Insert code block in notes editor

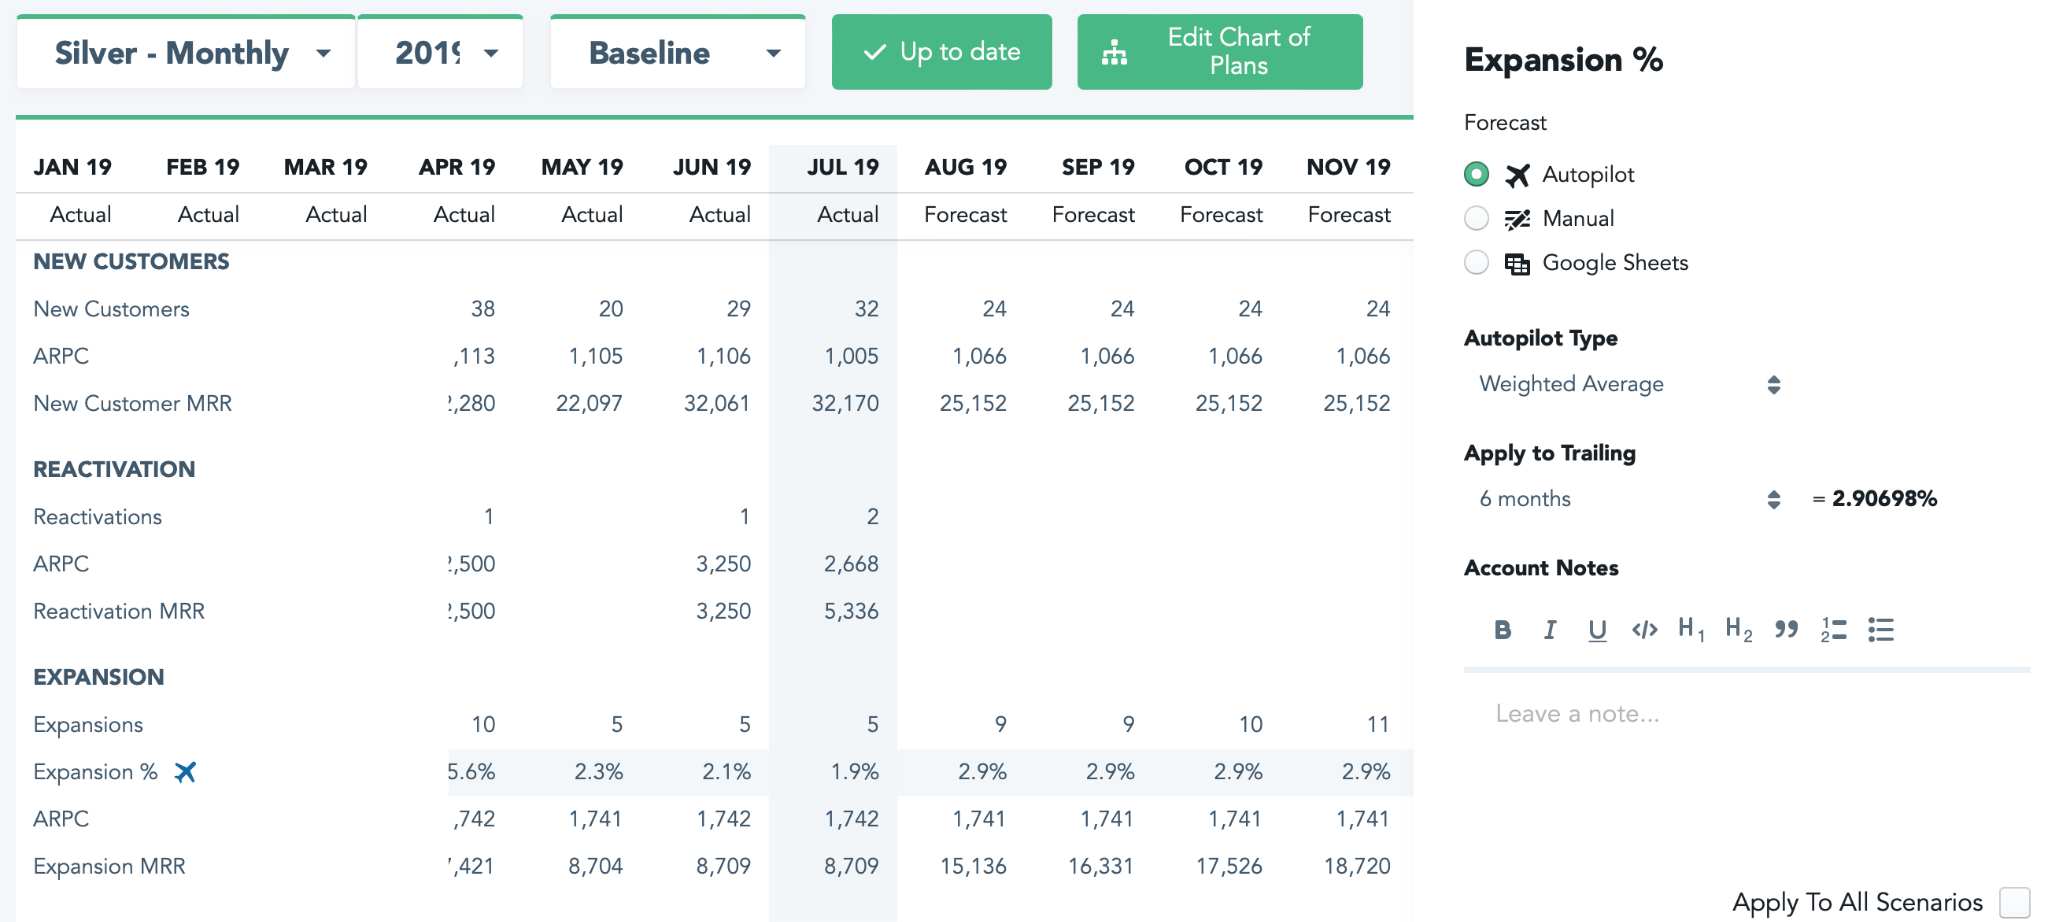(1644, 630)
